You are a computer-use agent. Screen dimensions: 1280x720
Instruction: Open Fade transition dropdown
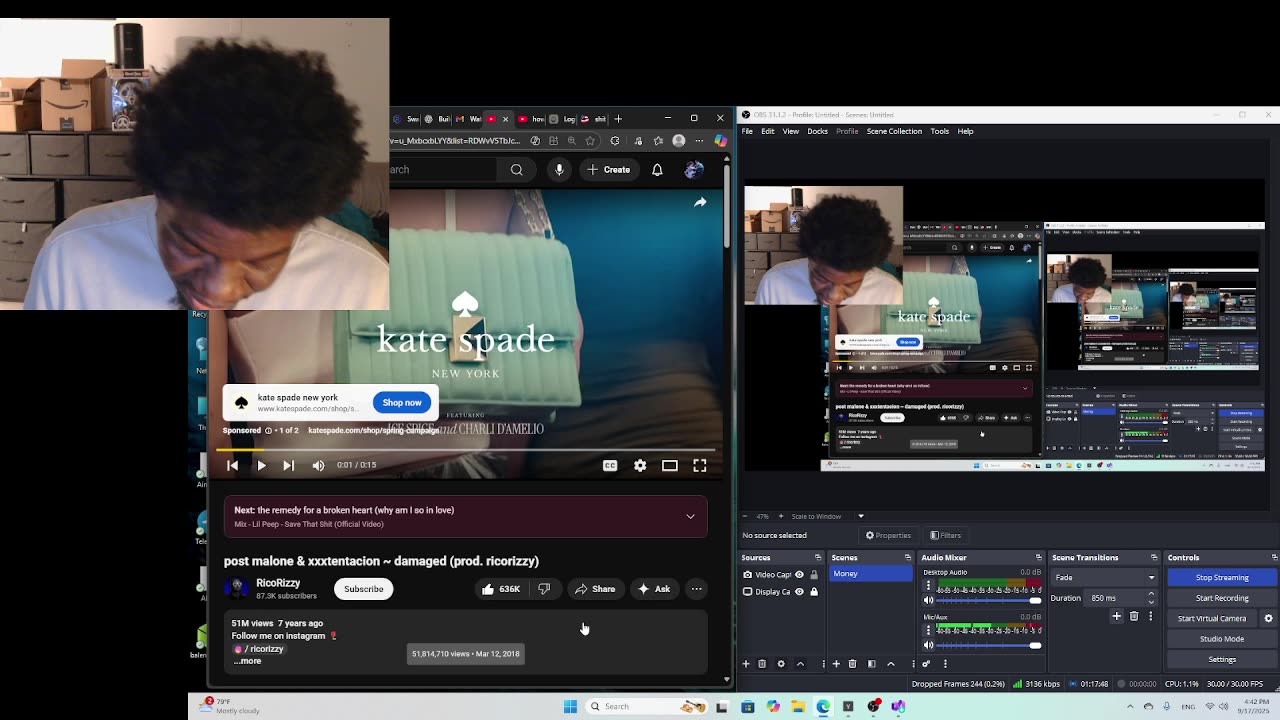point(1104,577)
